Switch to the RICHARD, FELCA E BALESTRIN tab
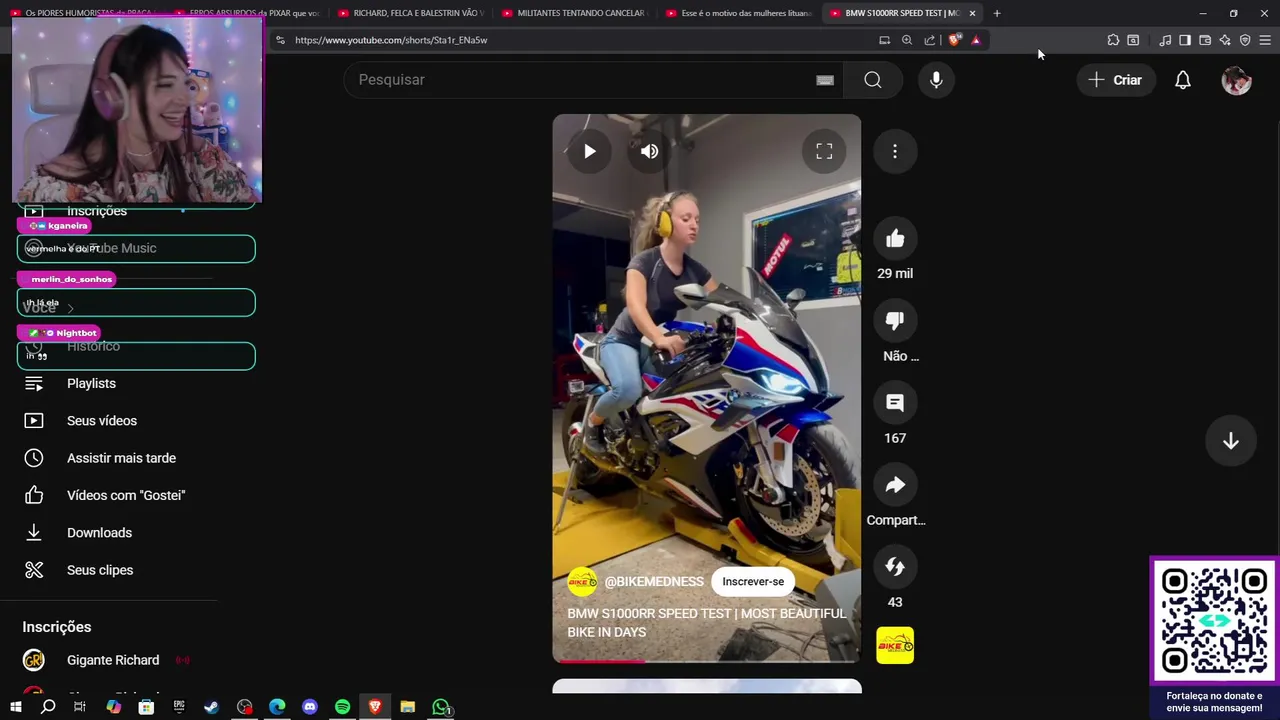Viewport: 1280px width, 720px height. [x=410, y=13]
